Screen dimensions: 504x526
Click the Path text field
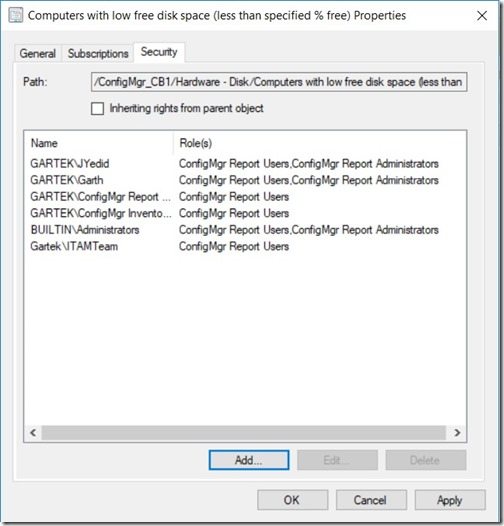(279, 82)
